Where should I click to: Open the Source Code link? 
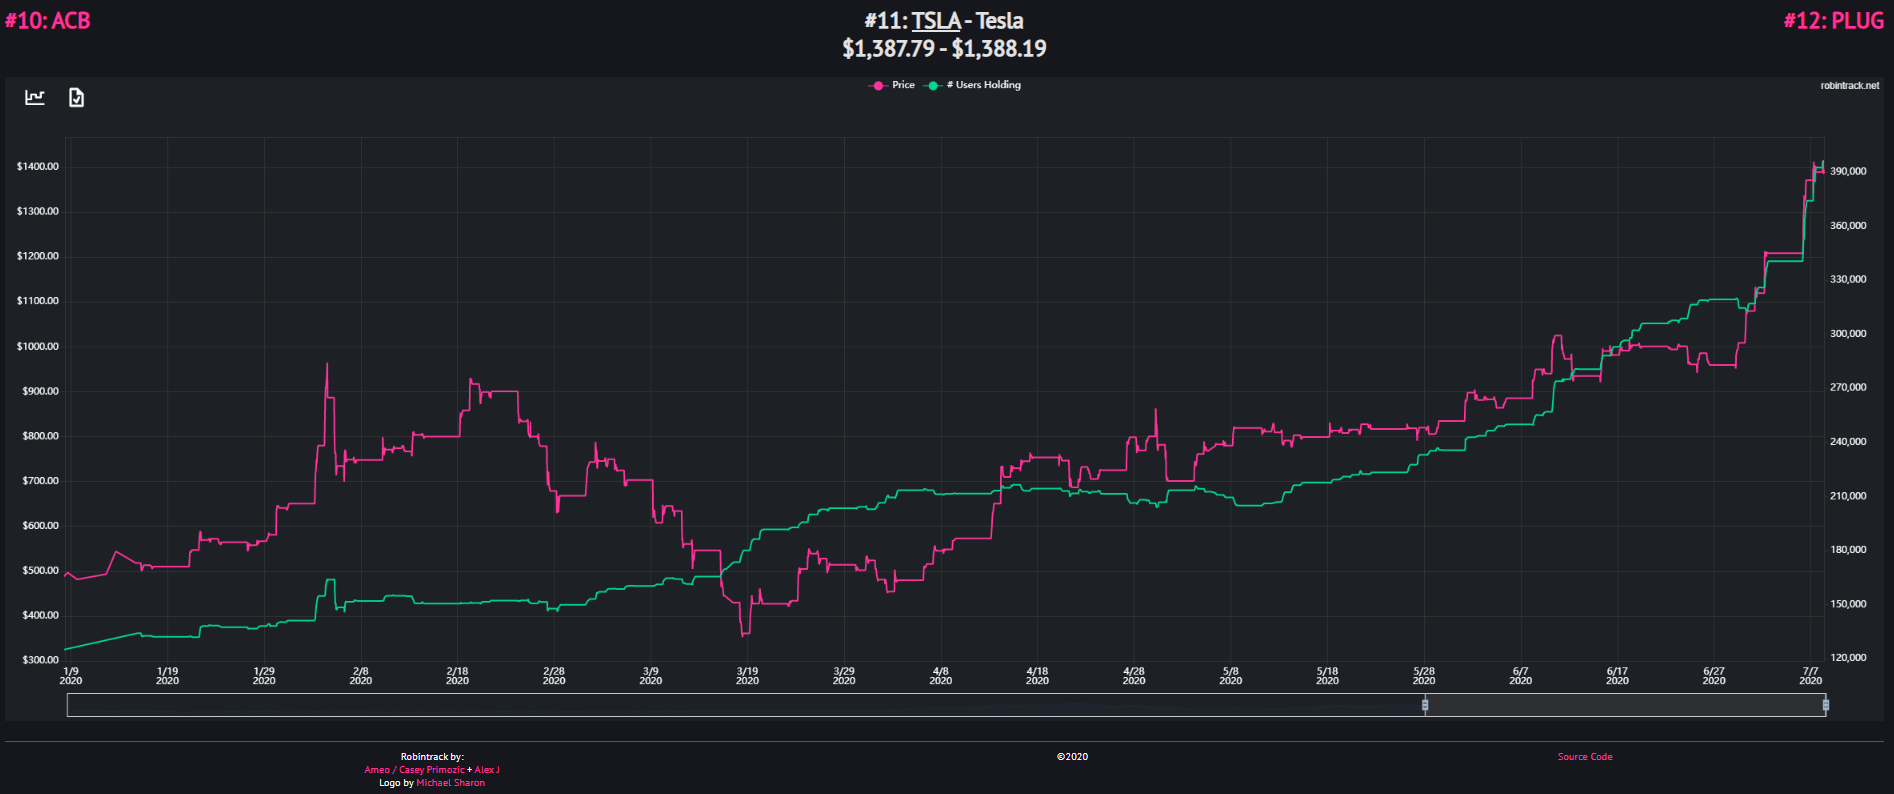(x=1585, y=757)
